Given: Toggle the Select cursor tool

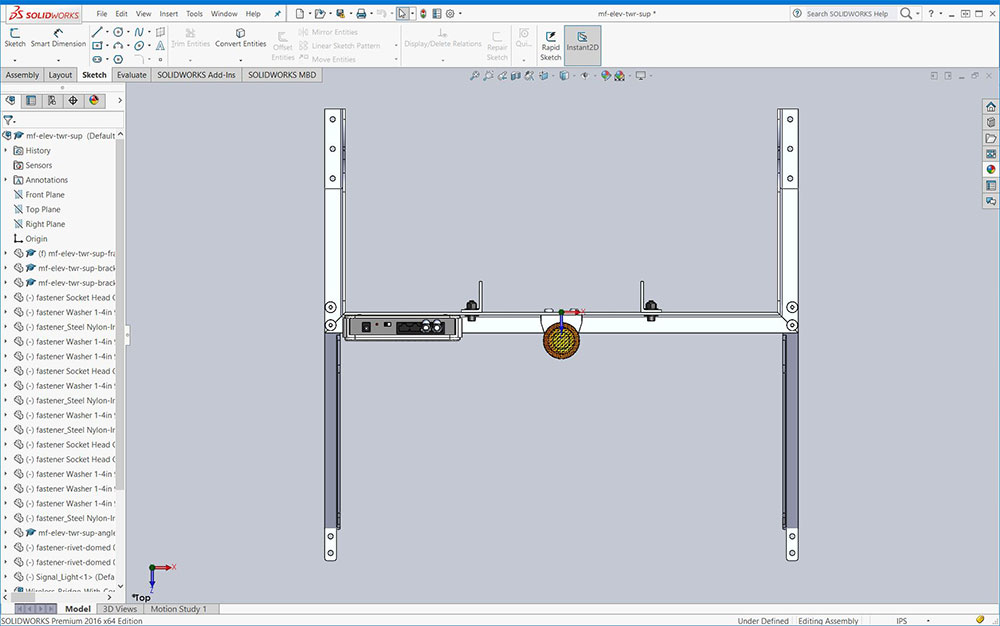Looking at the screenshot, I should pos(402,14).
